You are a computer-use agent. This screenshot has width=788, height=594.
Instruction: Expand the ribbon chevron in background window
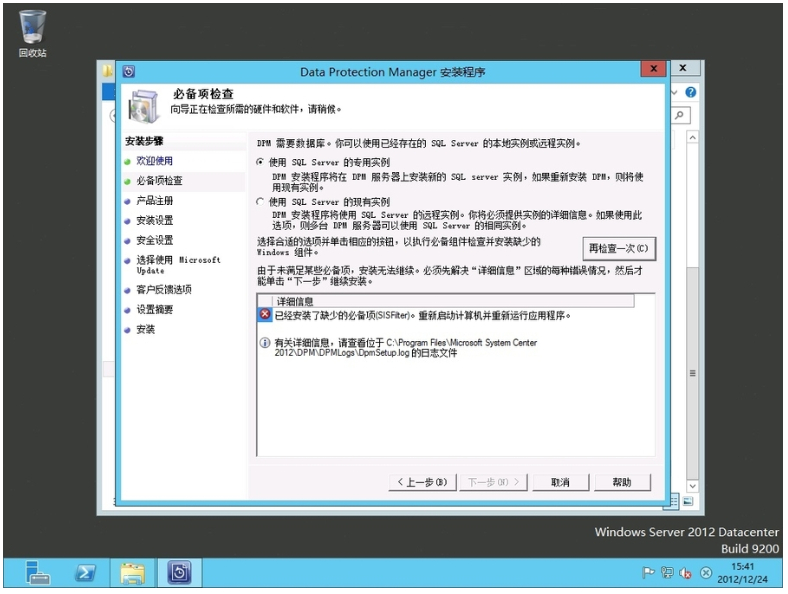pyautogui.click(x=674, y=92)
